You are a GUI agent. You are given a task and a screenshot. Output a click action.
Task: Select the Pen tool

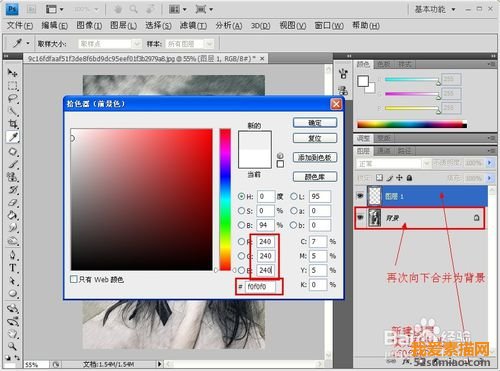(x=13, y=255)
